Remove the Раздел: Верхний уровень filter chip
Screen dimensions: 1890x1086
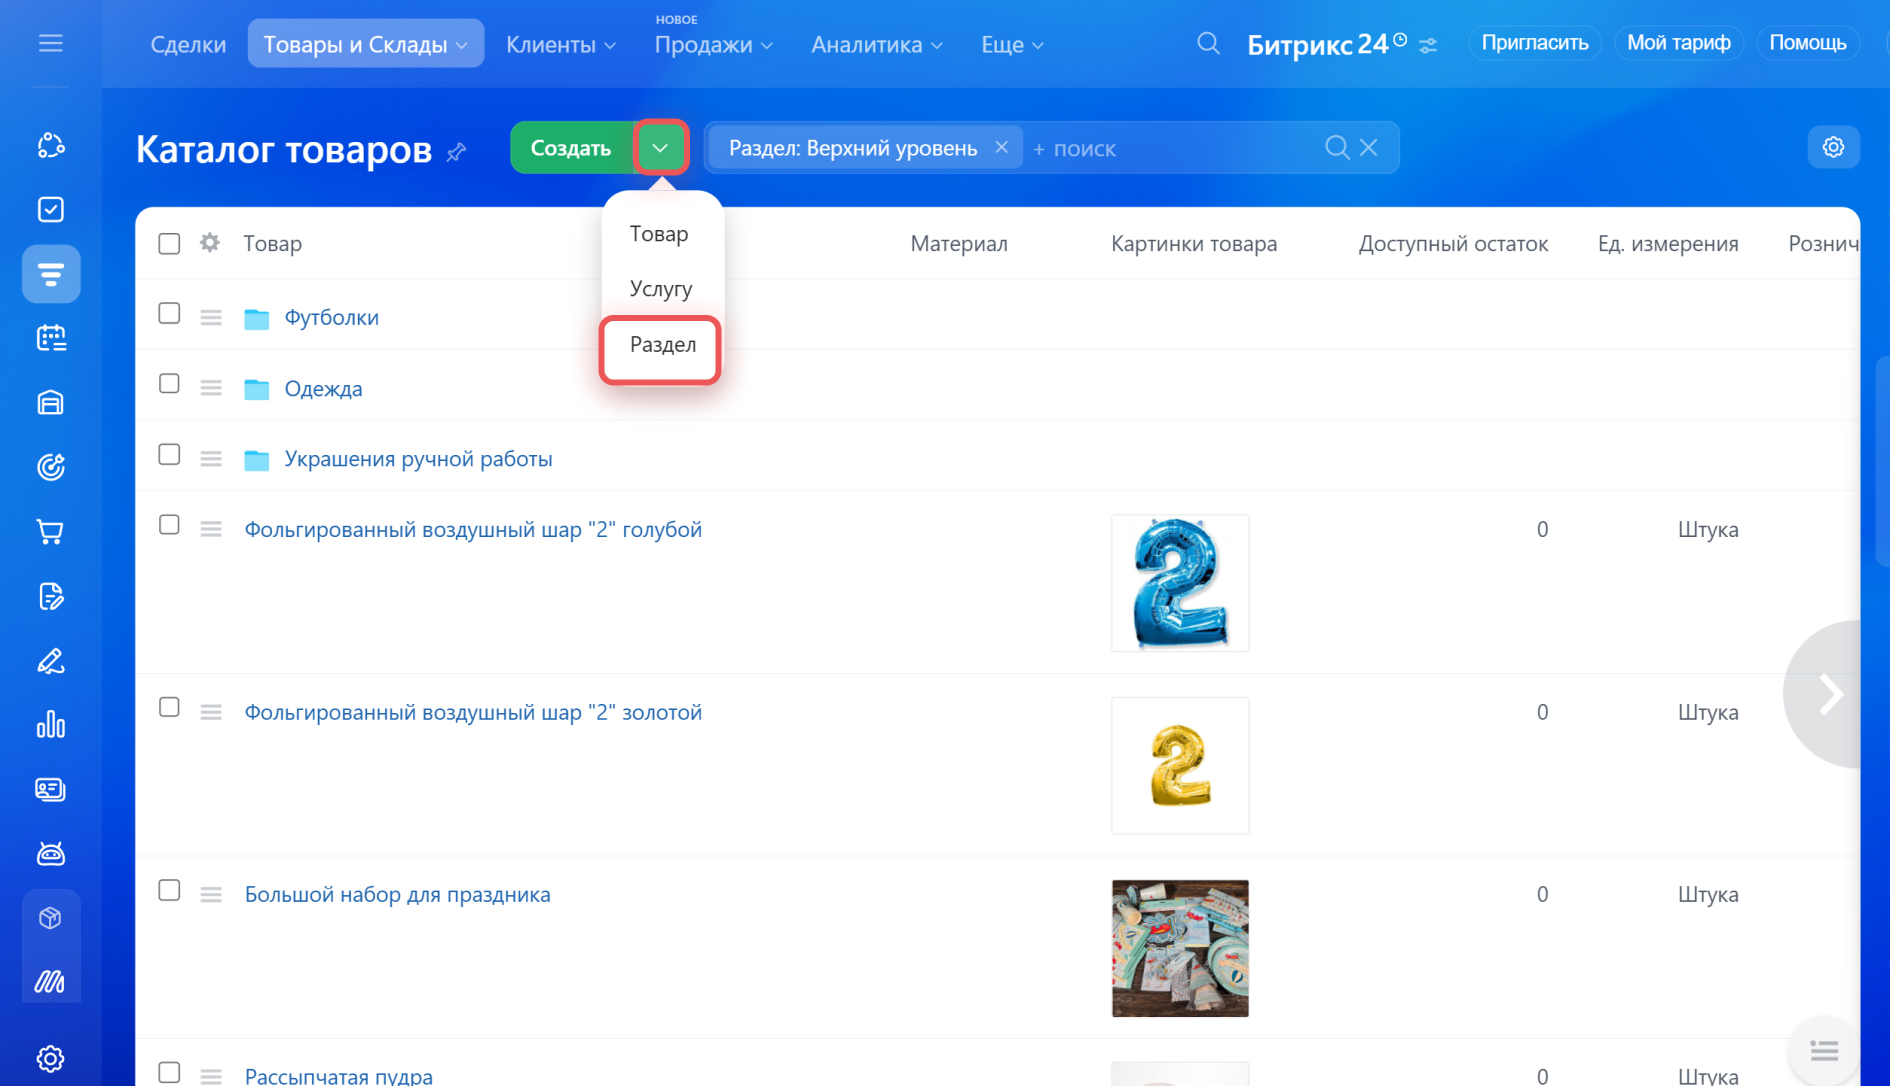click(x=1001, y=147)
